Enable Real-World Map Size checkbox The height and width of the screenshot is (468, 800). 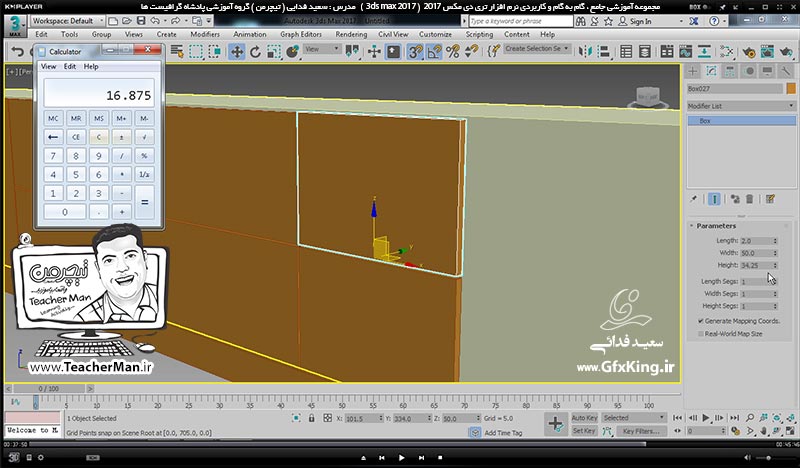point(701,334)
